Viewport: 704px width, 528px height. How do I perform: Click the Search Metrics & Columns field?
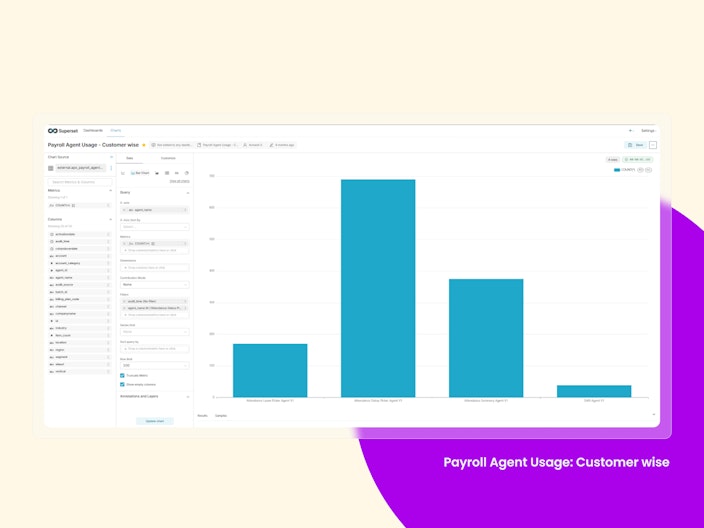80,182
